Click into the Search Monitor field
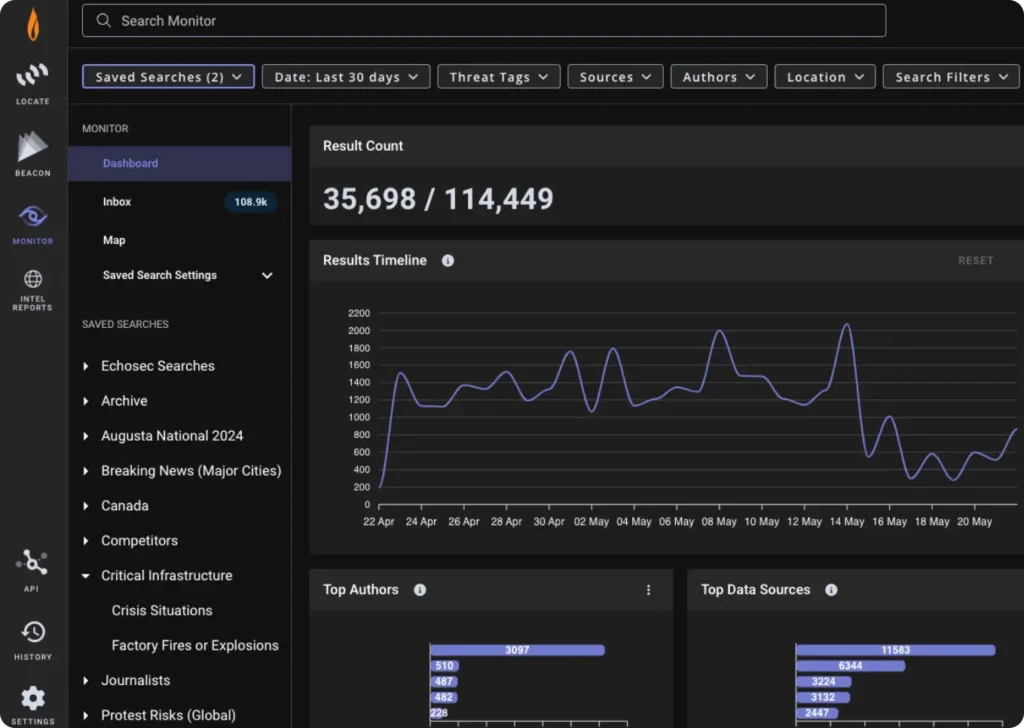The height and width of the screenshot is (728, 1024). pos(484,21)
